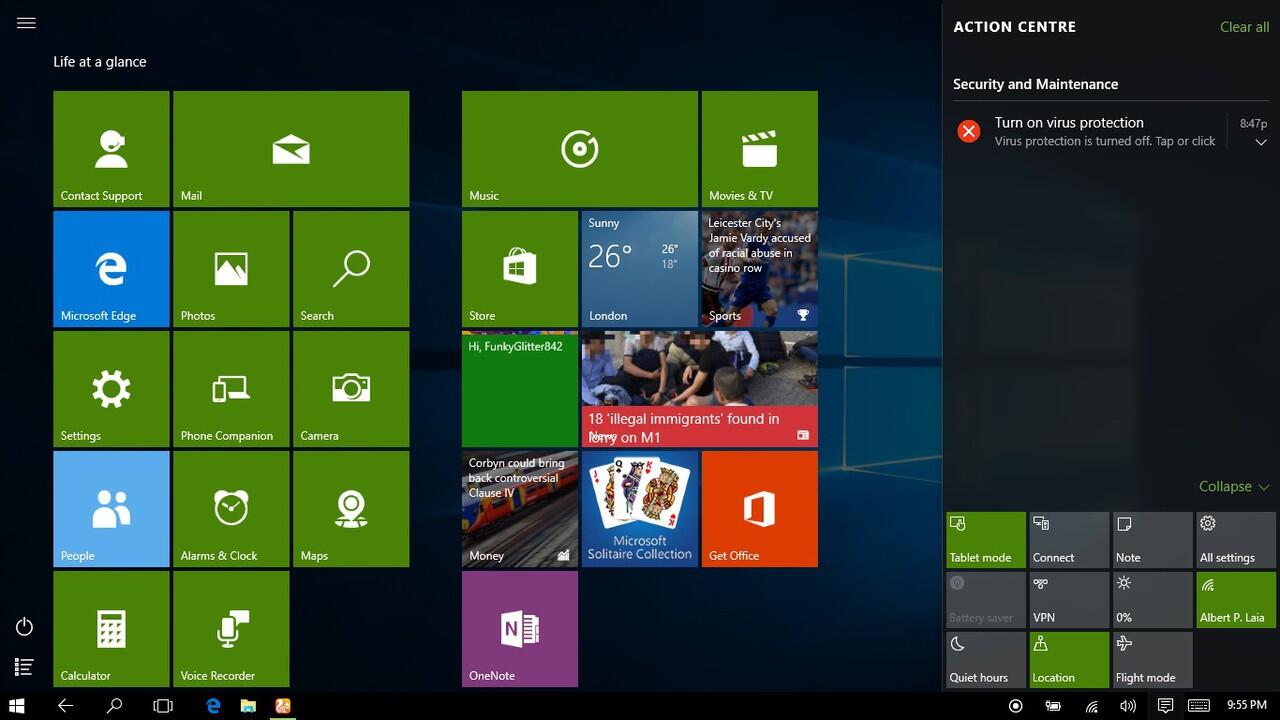Open Phone Companion tile

[x=231, y=389]
